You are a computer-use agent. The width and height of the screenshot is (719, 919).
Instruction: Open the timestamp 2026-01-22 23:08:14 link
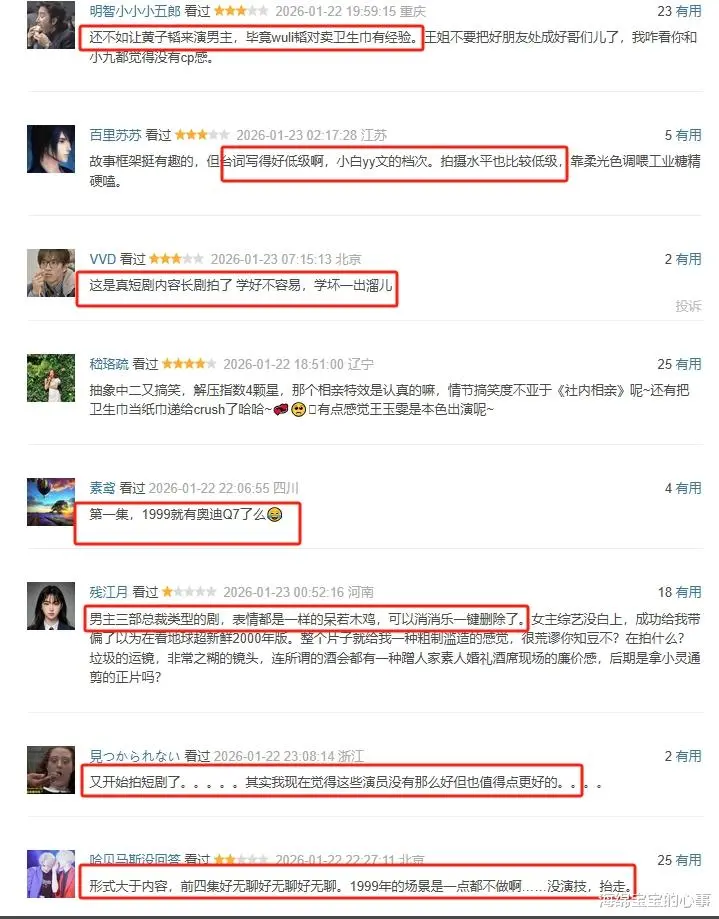[270, 756]
